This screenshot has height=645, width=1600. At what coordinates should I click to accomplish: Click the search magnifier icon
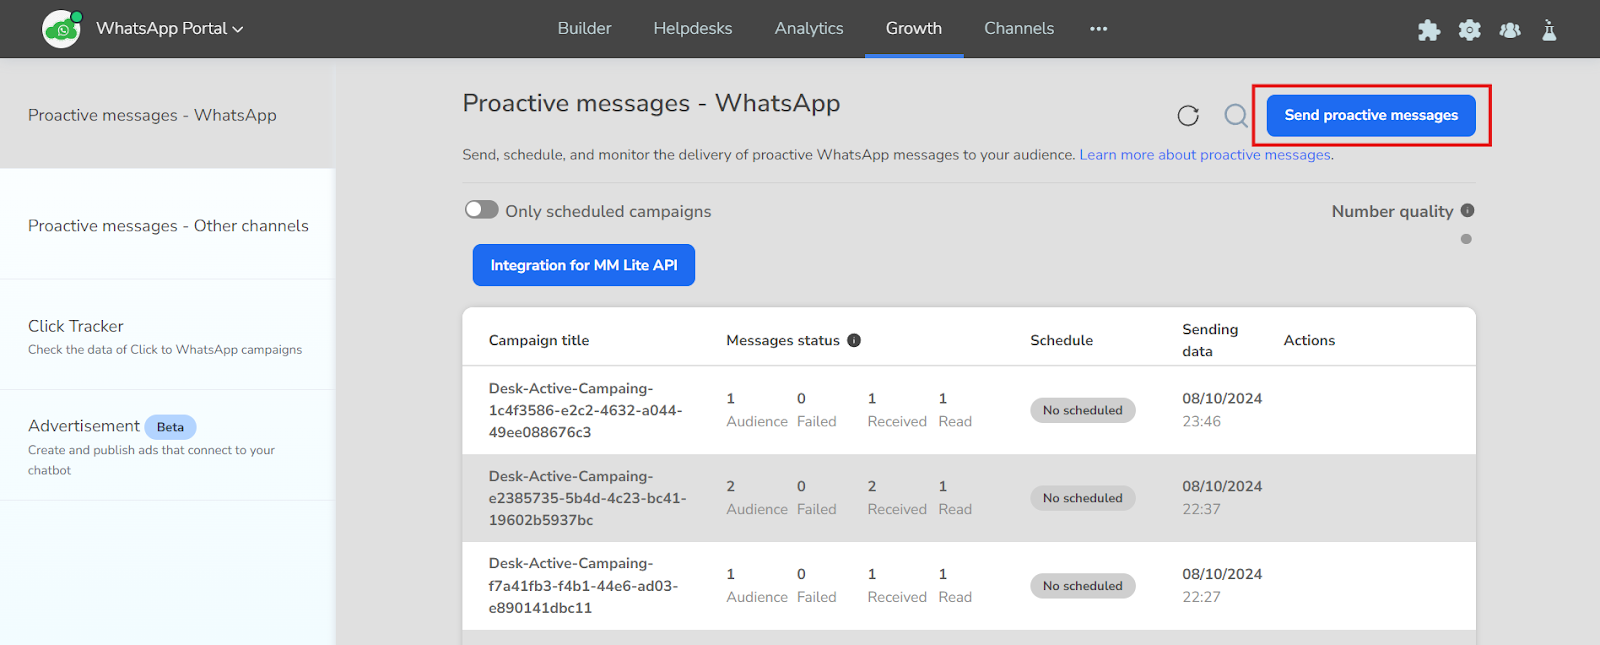point(1236,116)
